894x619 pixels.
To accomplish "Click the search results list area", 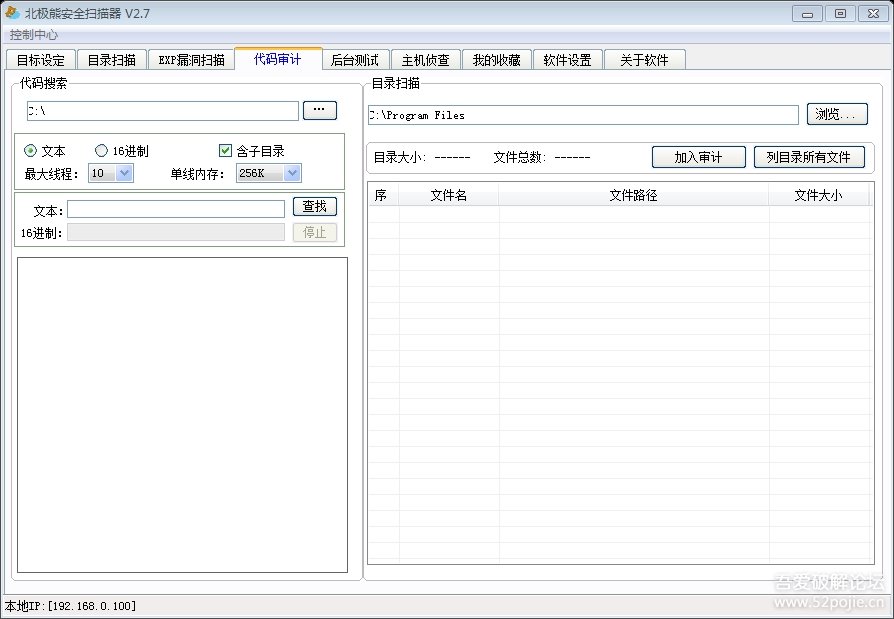I will point(182,415).
